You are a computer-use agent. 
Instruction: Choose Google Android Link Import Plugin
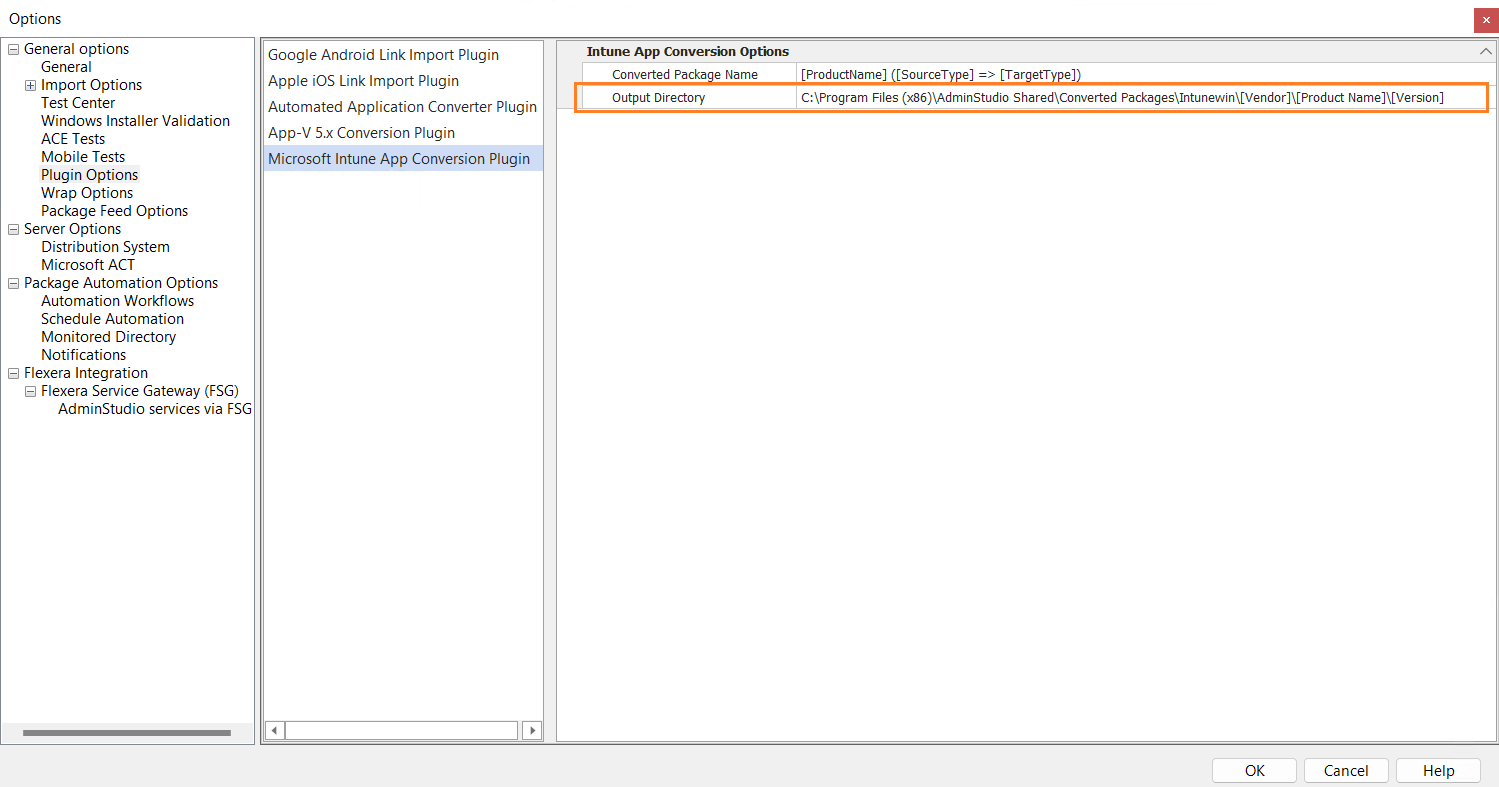tap(383, 55)
